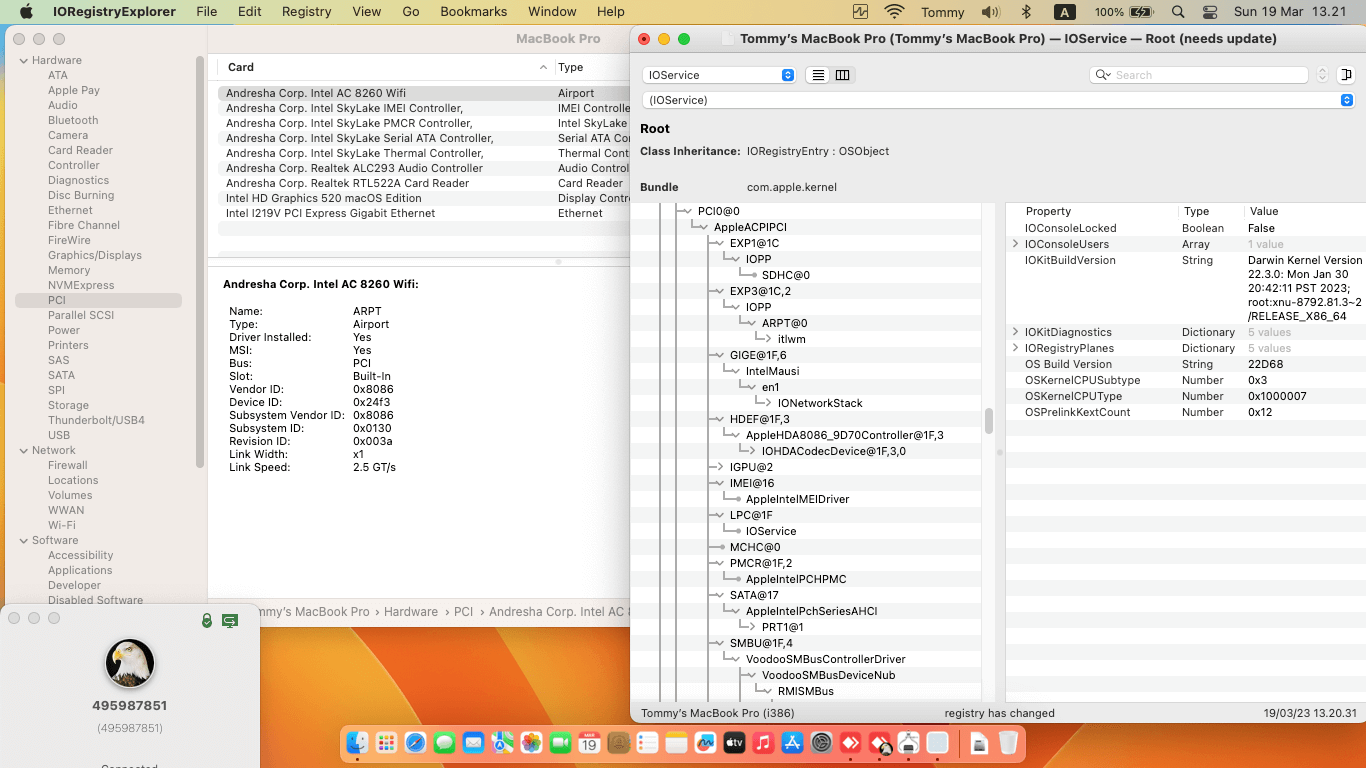
Task: Click the green lock icon in the remote window
Action: (x=207, y=620)
